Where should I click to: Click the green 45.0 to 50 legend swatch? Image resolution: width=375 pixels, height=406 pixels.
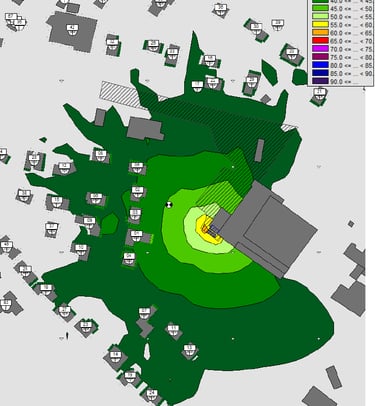pos(320,8)
